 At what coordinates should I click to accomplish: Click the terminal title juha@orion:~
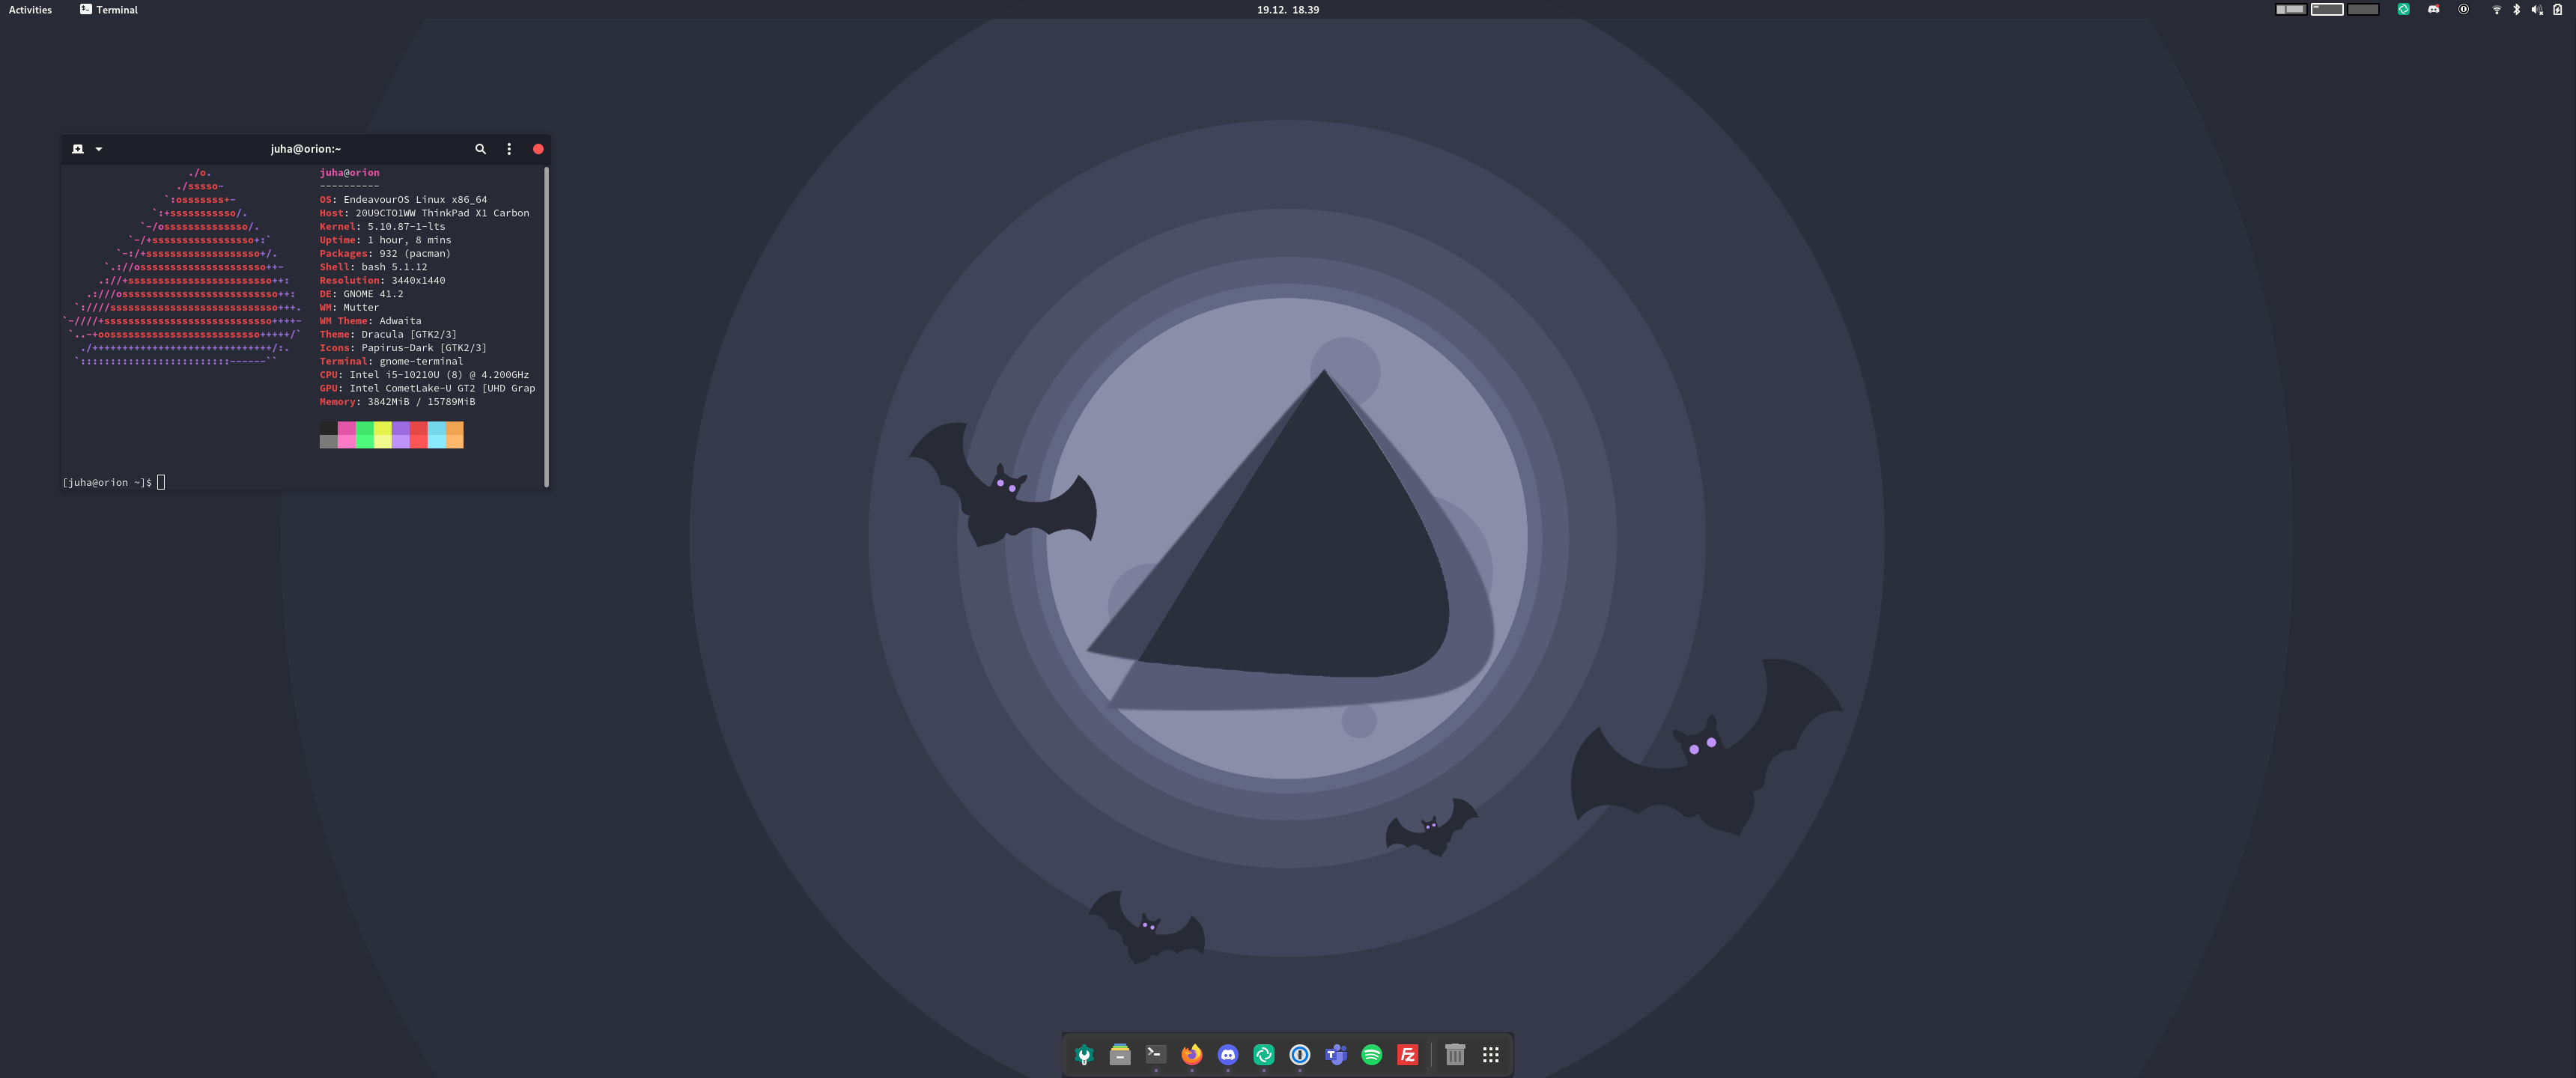(x=306, y=149)
